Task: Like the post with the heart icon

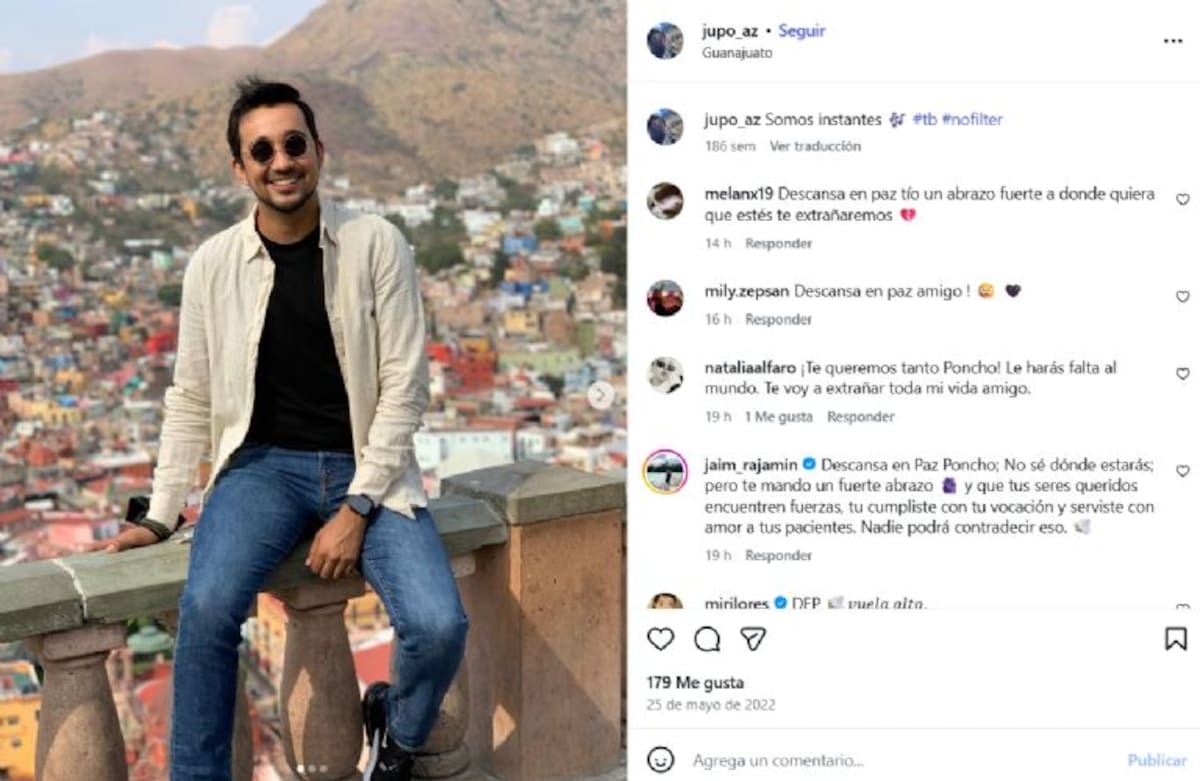Action: (660, 639)
